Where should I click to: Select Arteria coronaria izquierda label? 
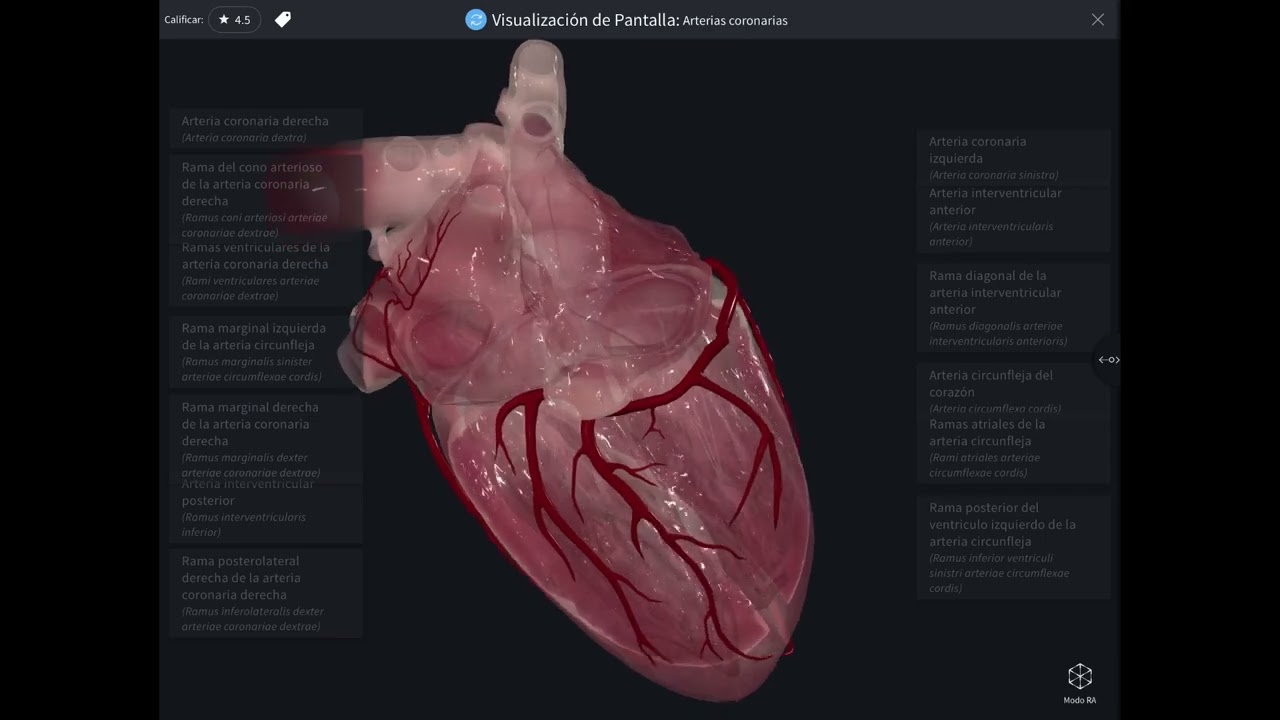1013,158
